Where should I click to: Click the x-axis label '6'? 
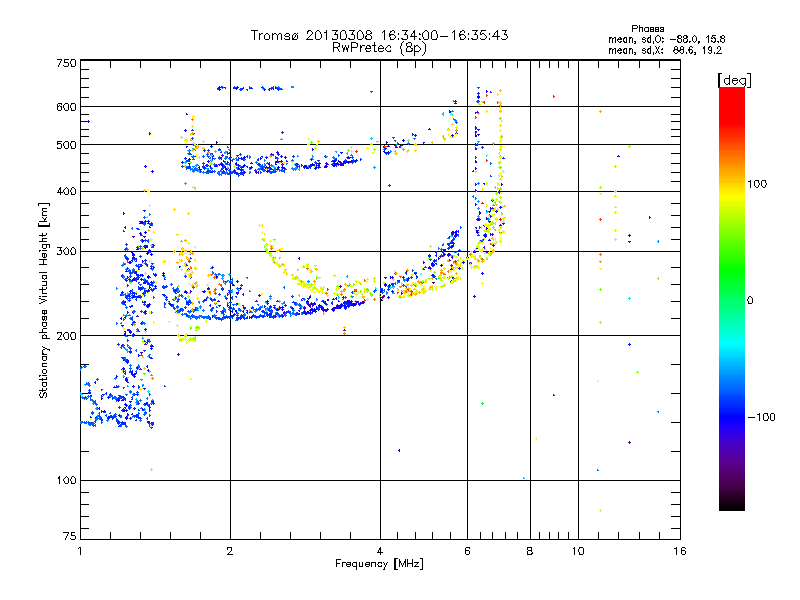[467, 551]
